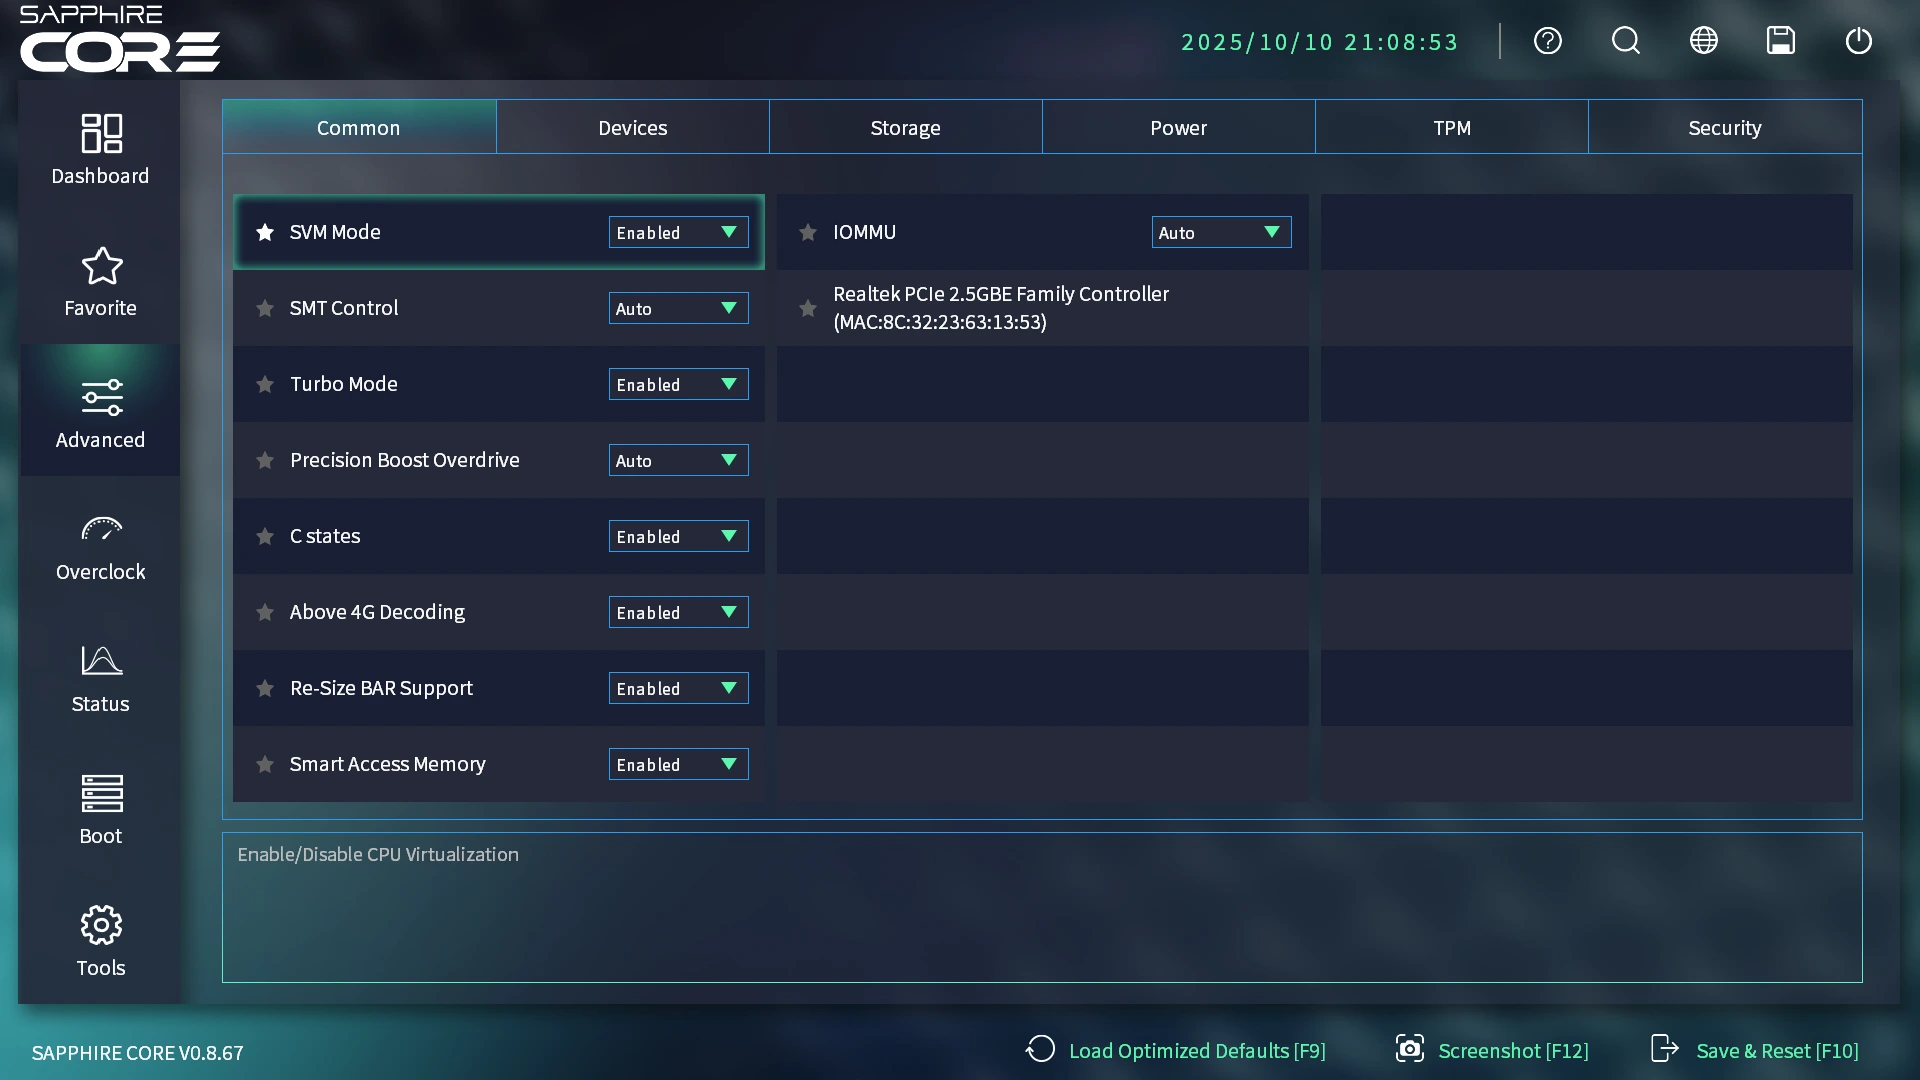This screenshot has width=1920, height=1080.
Task: Go to the Favorite sidebar page
Action: click(100, 281)
